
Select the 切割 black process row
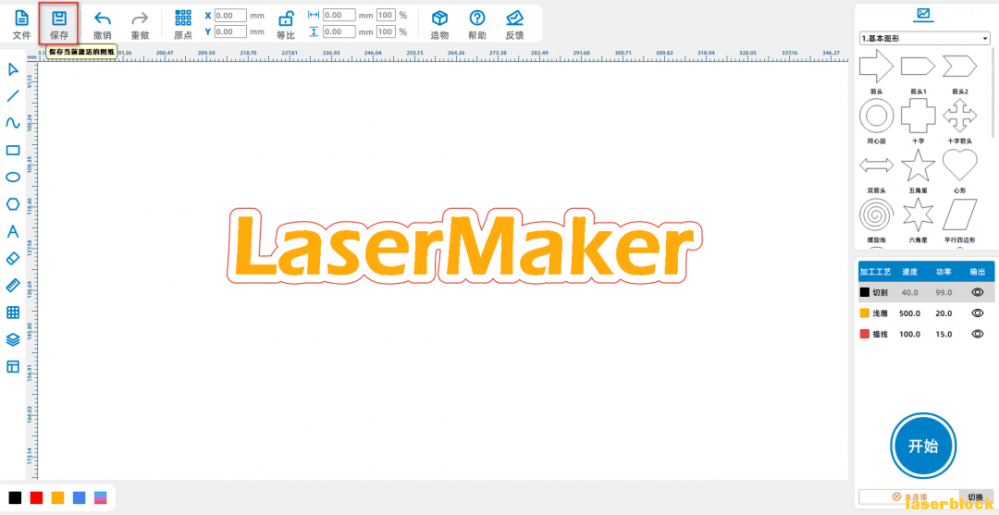click(926, 292)
